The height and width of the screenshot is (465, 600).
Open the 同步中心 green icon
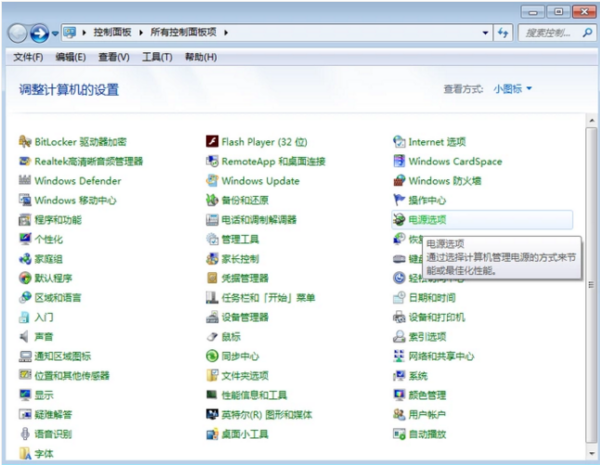[212, 356]
